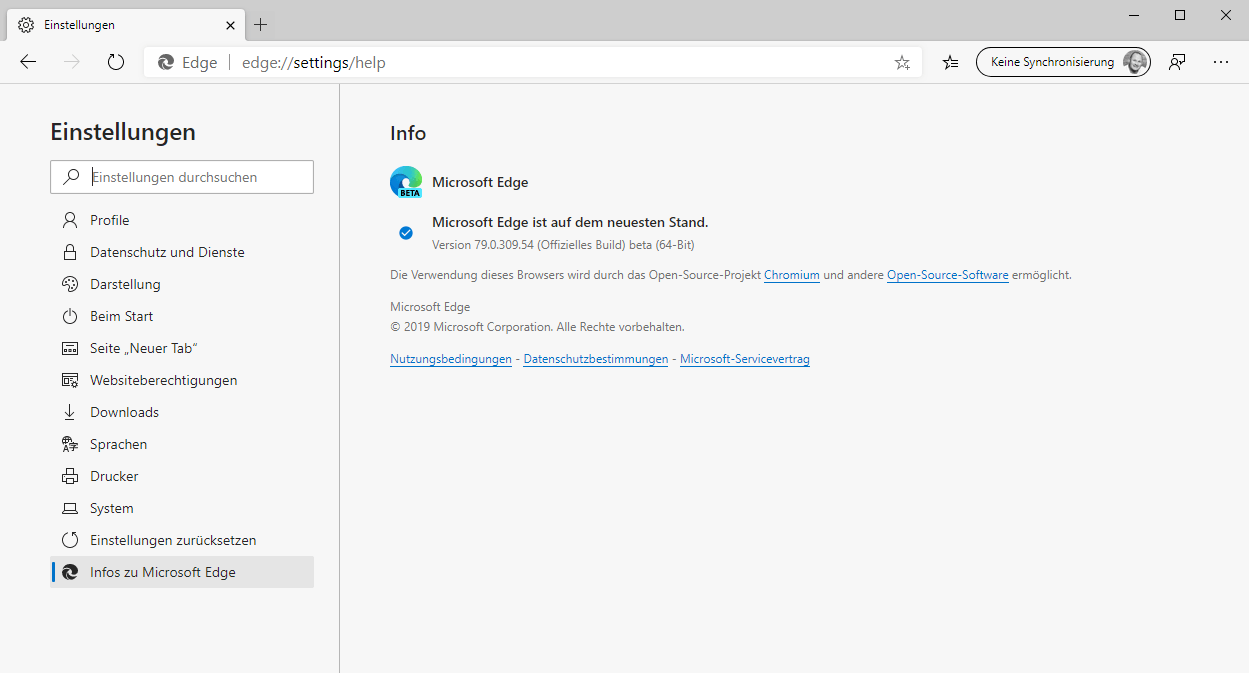Click the feedback icon in toolbar
The width and height of the screenshot is (1249, 673).
point(1177,62)
